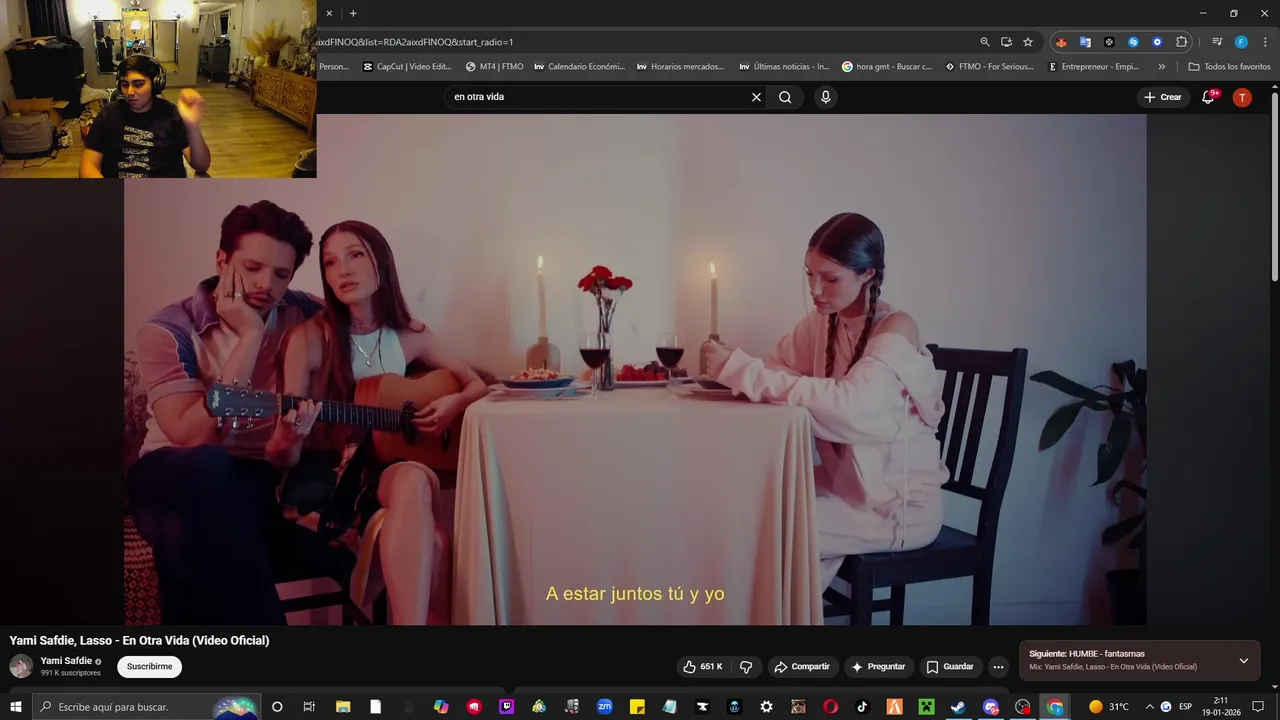Bookmark this page with the star icon
The image size is (1280, 720).
(x=1028, y=42)
